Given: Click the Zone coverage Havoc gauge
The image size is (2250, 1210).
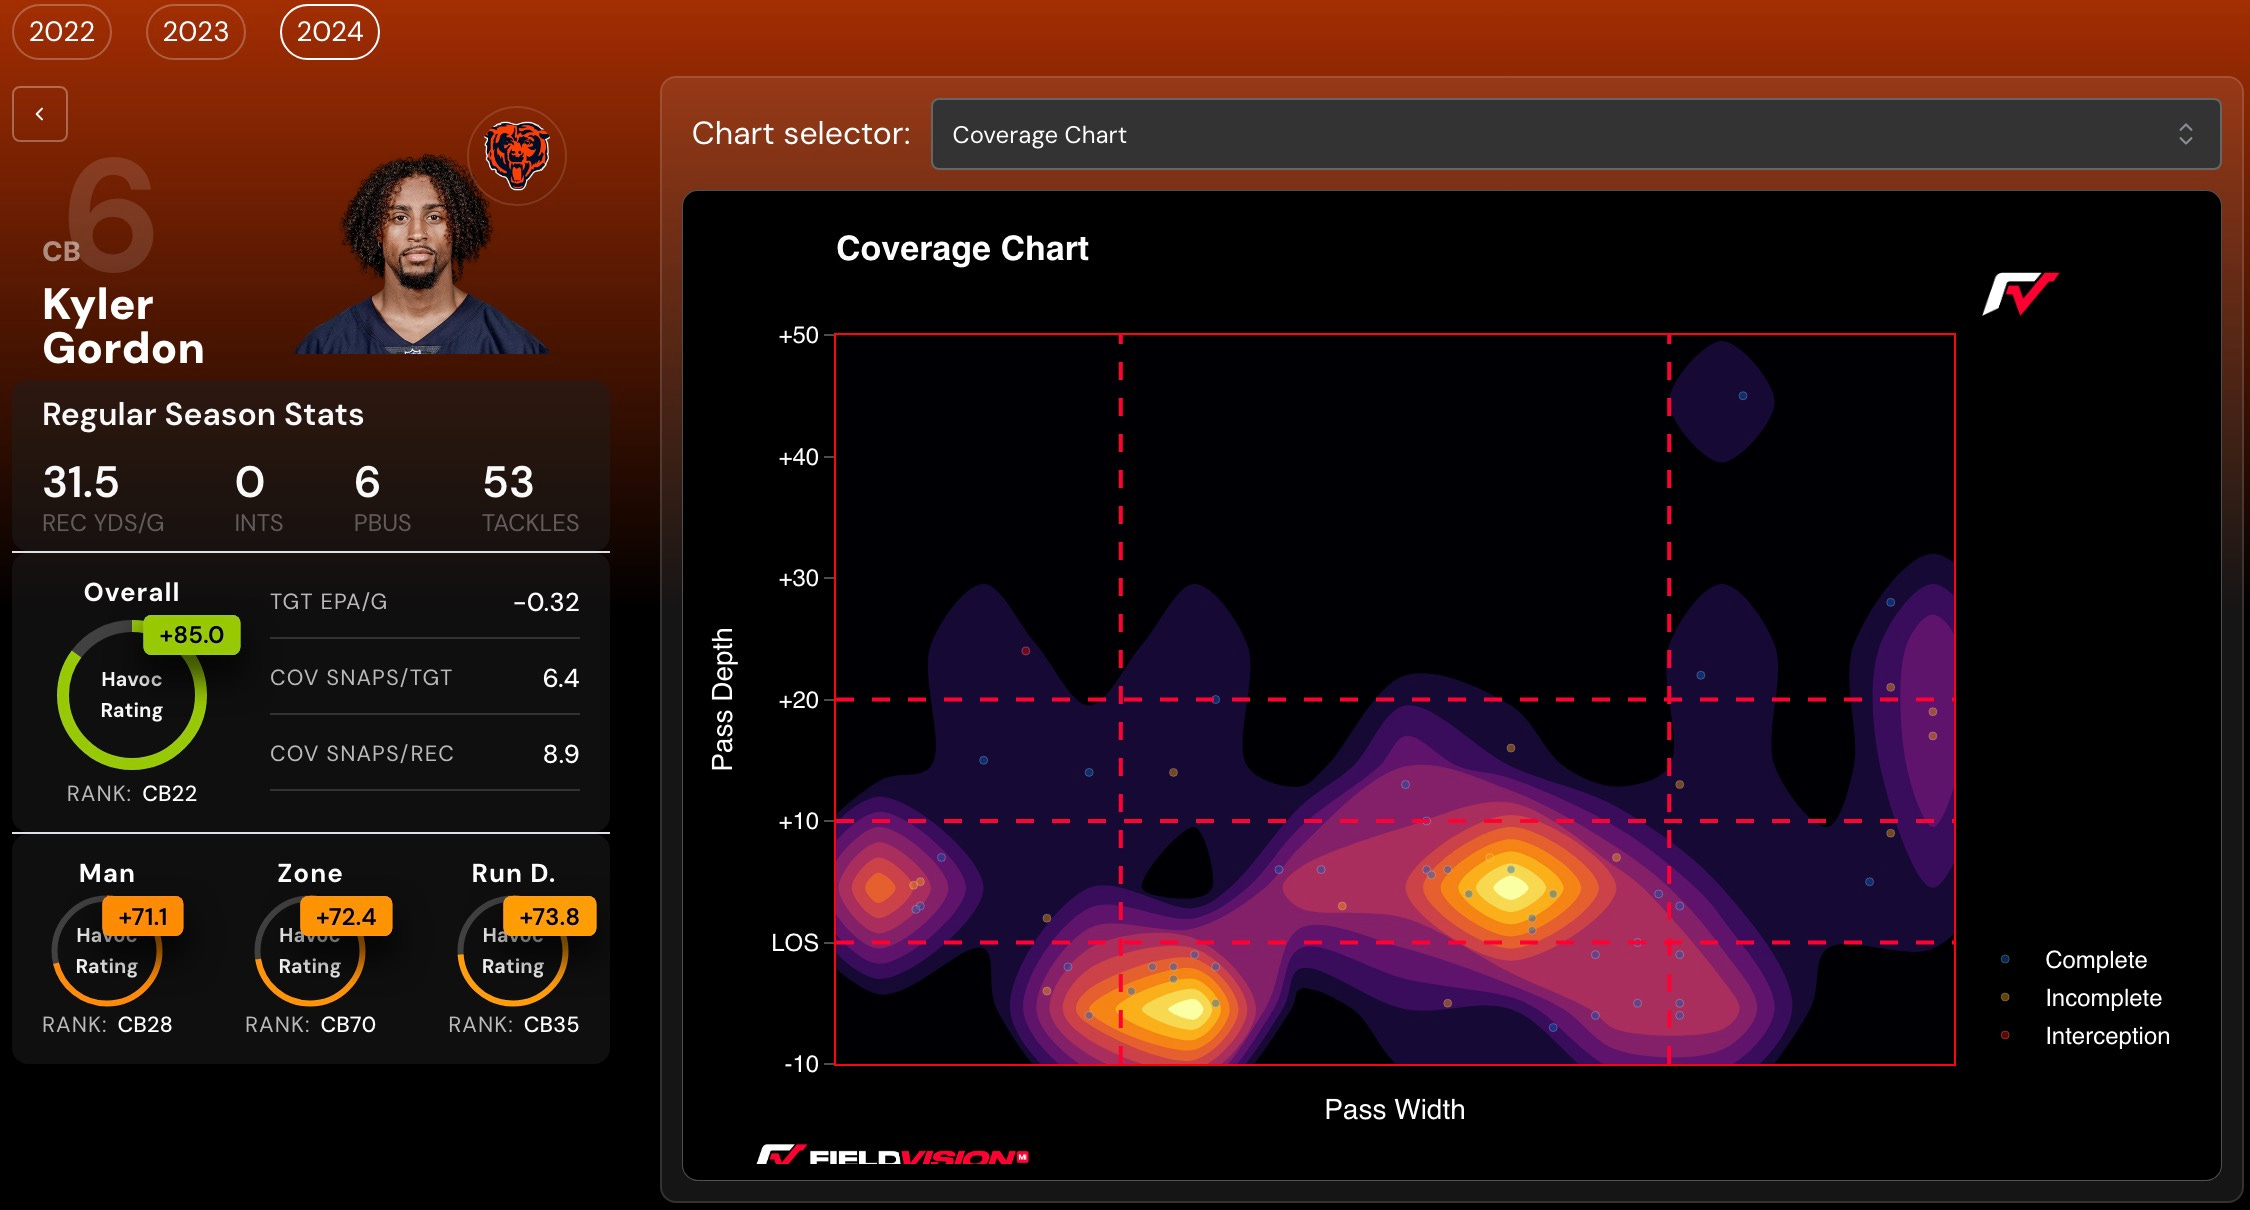Looking at the screenshot, I should click(x=310, y=951).
